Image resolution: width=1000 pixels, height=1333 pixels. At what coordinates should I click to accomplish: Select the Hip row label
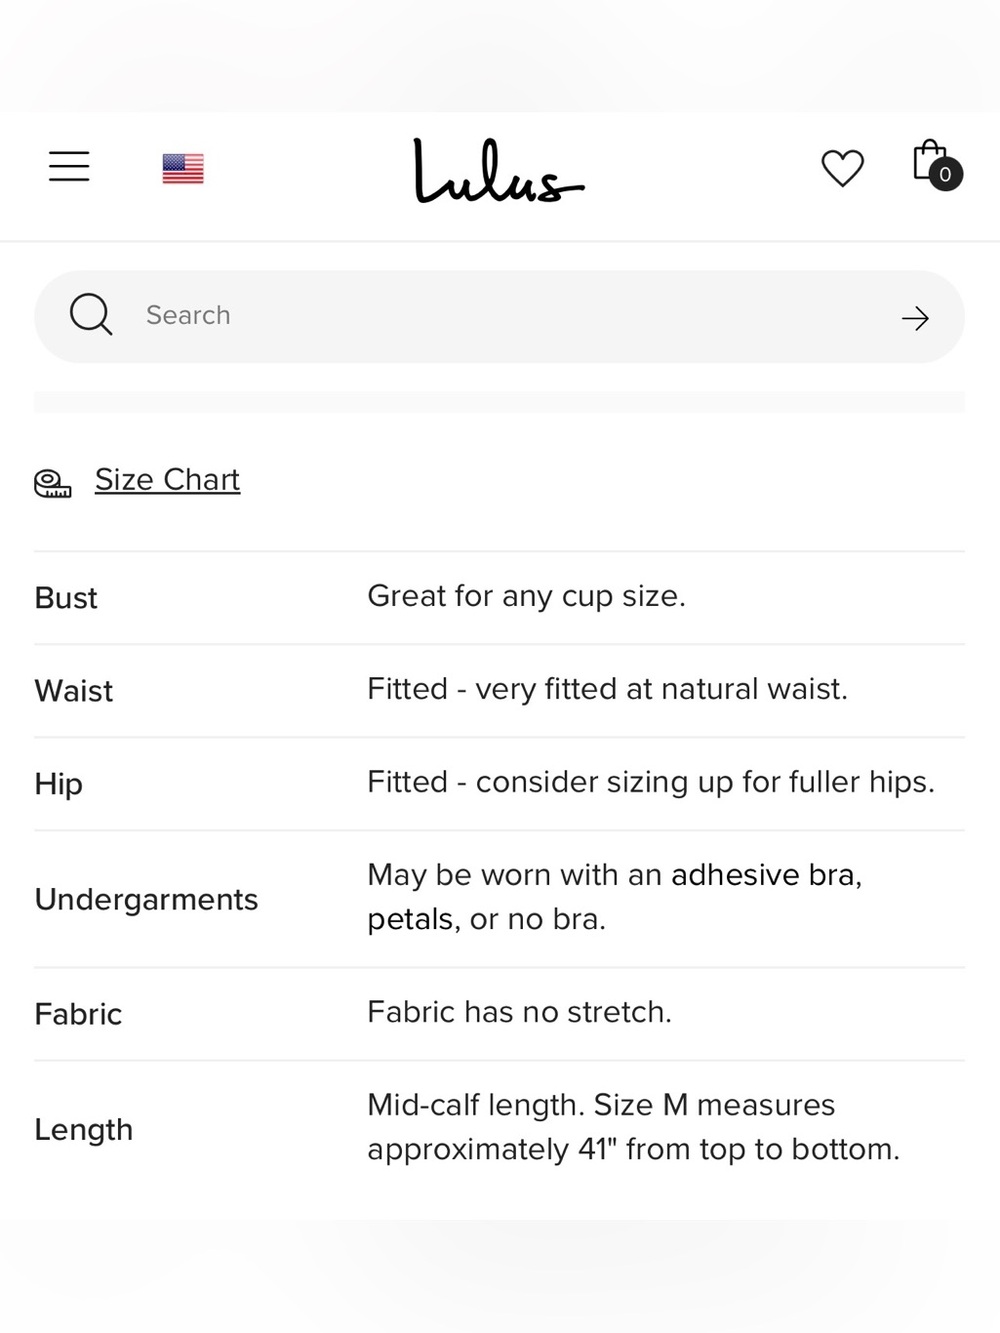(59, 784)
